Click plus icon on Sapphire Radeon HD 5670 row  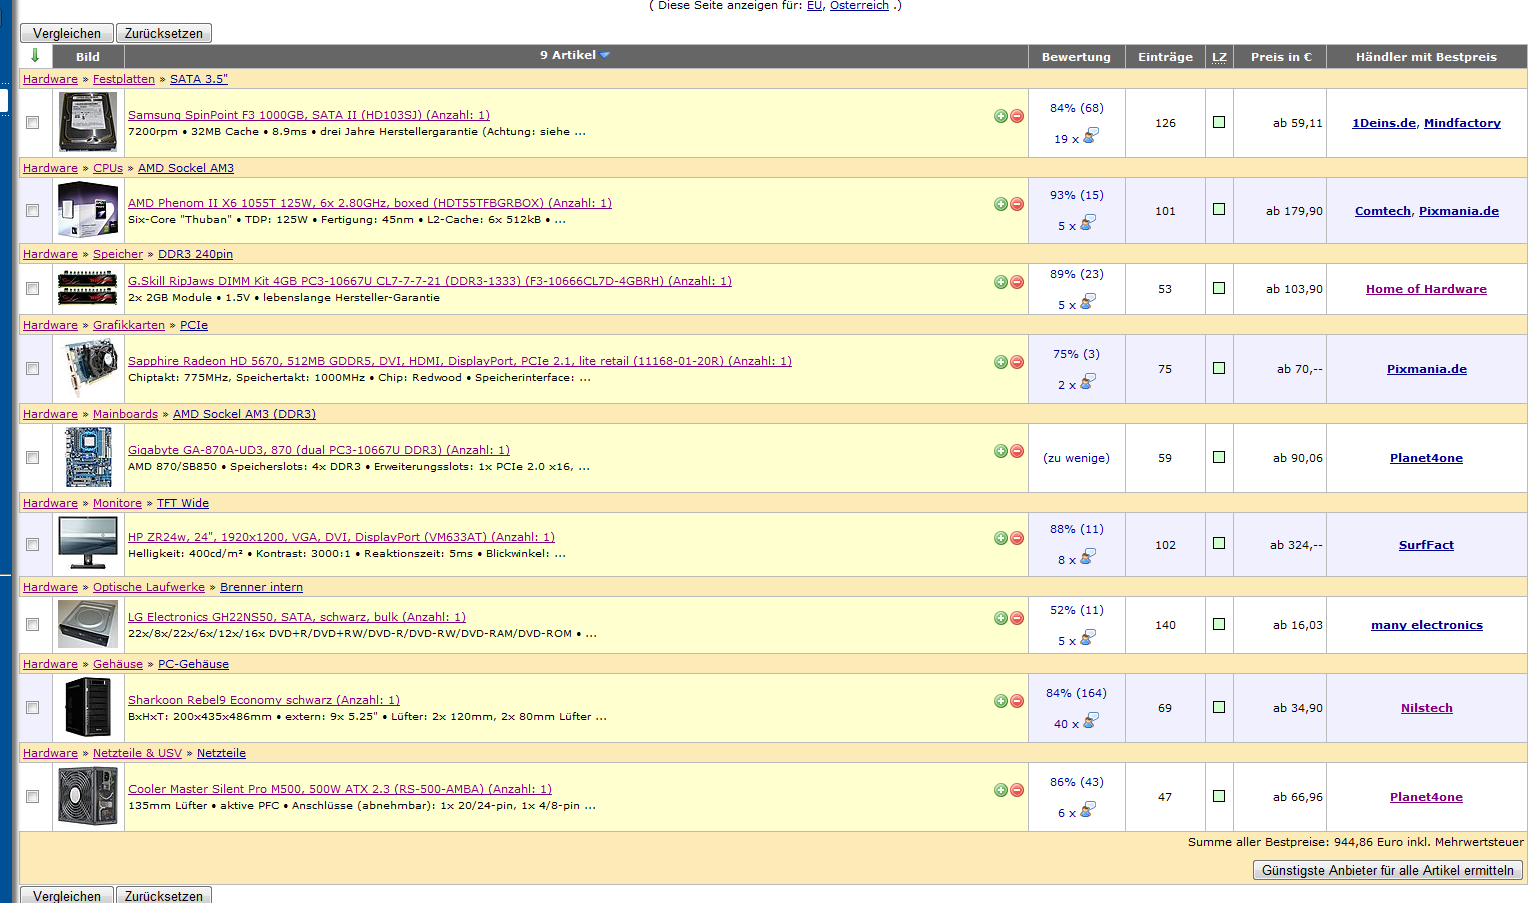[1001, 362]
